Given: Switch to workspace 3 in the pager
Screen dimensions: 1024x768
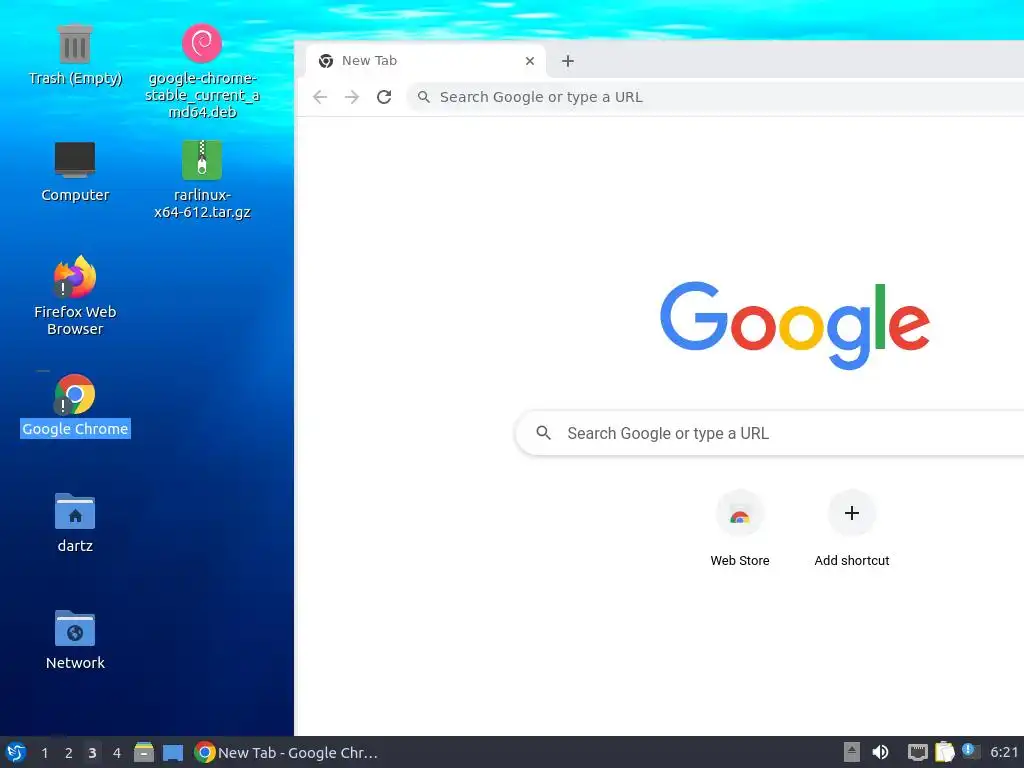Looking at the screenshot, I should pyautogui.click(x=92, y=753).
